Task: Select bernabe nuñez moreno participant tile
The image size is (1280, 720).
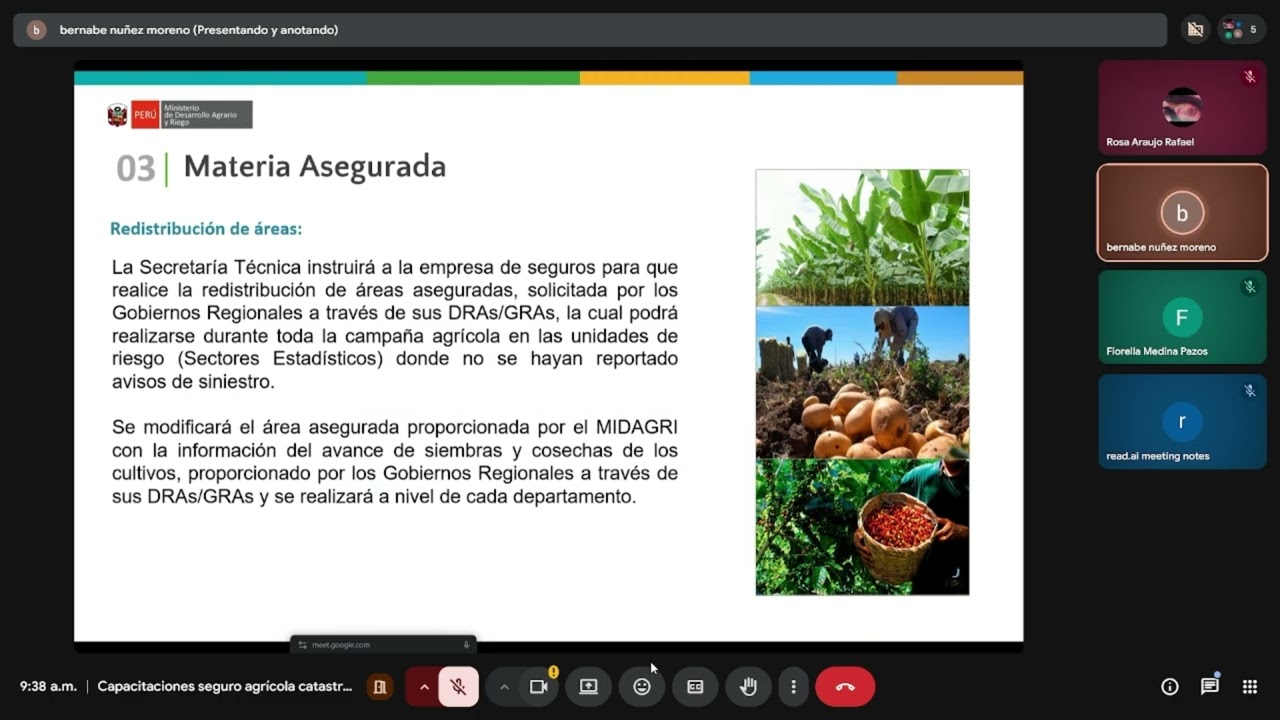Action: (1183, 213)
